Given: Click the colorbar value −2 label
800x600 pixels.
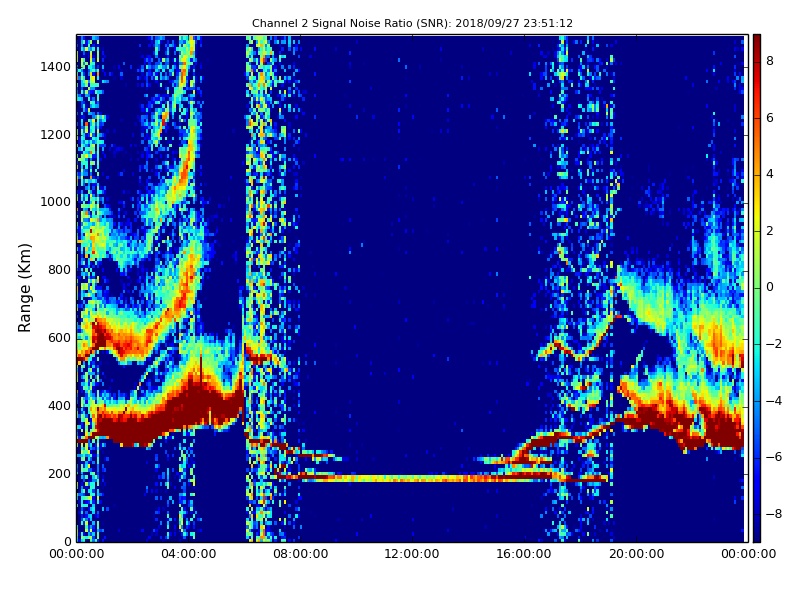Looking at the screenshot, I should click(x=774, y=344).
